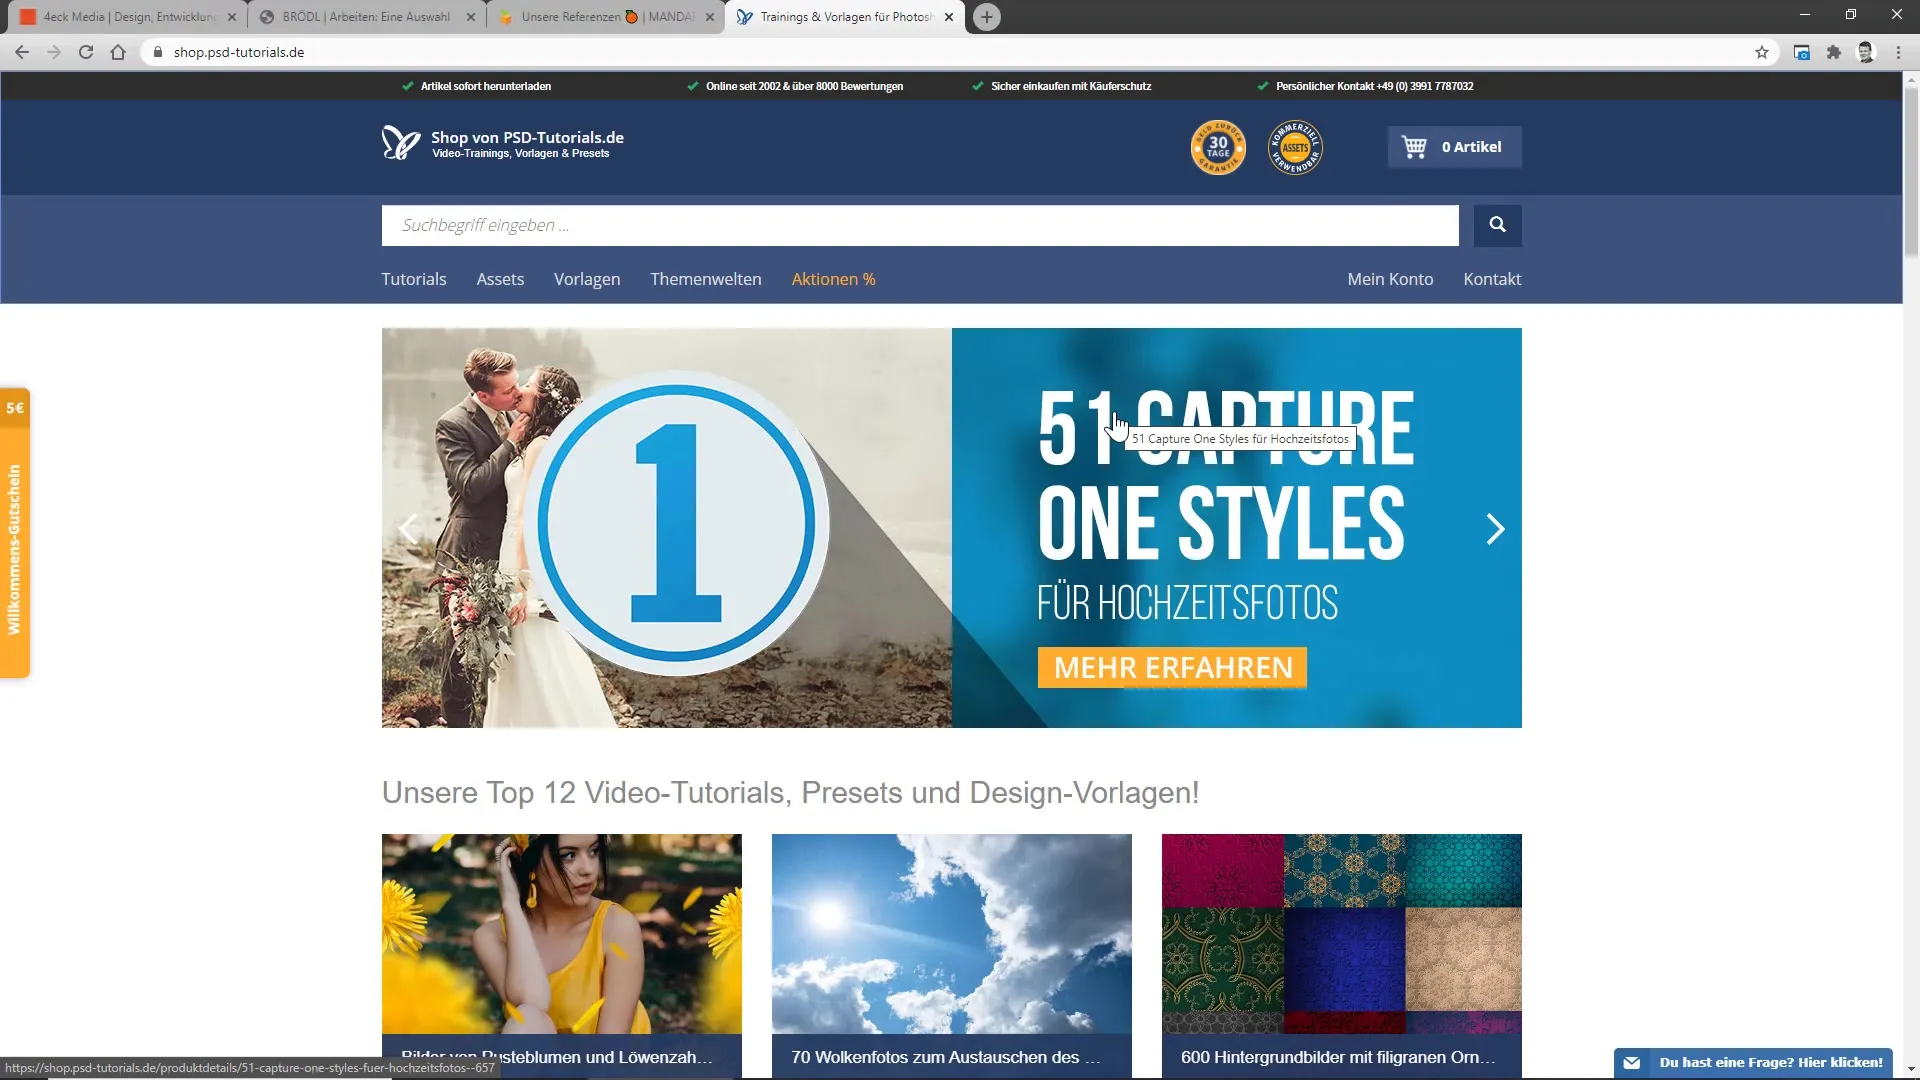Image resolution: width=1920 pixels, height=1080 pixels.
Task: Close the Unsere Referenzen MANDA tab
Action: 710,17
